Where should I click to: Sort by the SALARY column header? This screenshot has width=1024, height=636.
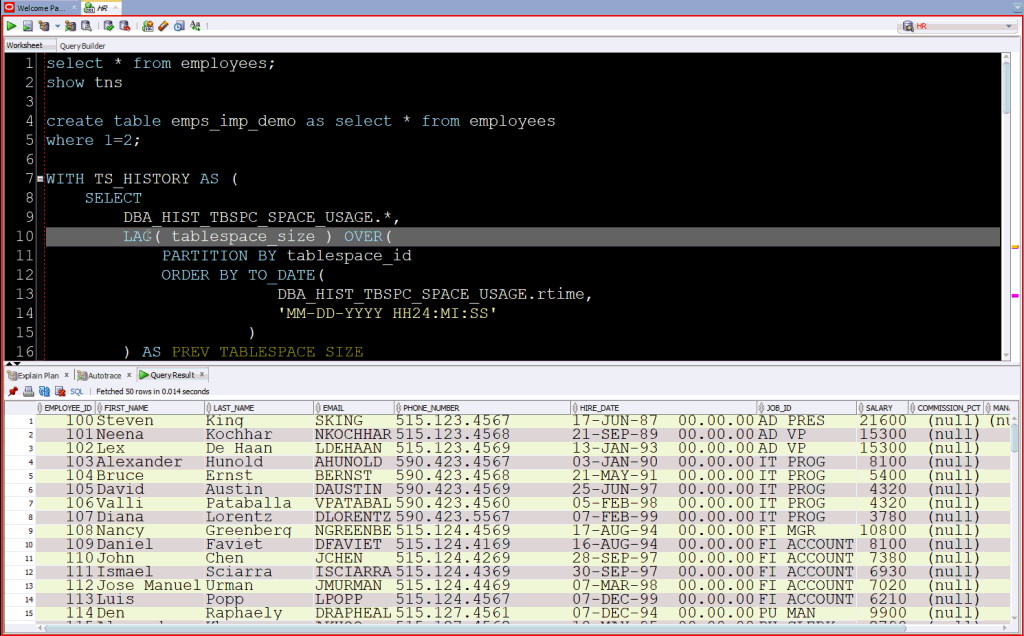[880, 408]
